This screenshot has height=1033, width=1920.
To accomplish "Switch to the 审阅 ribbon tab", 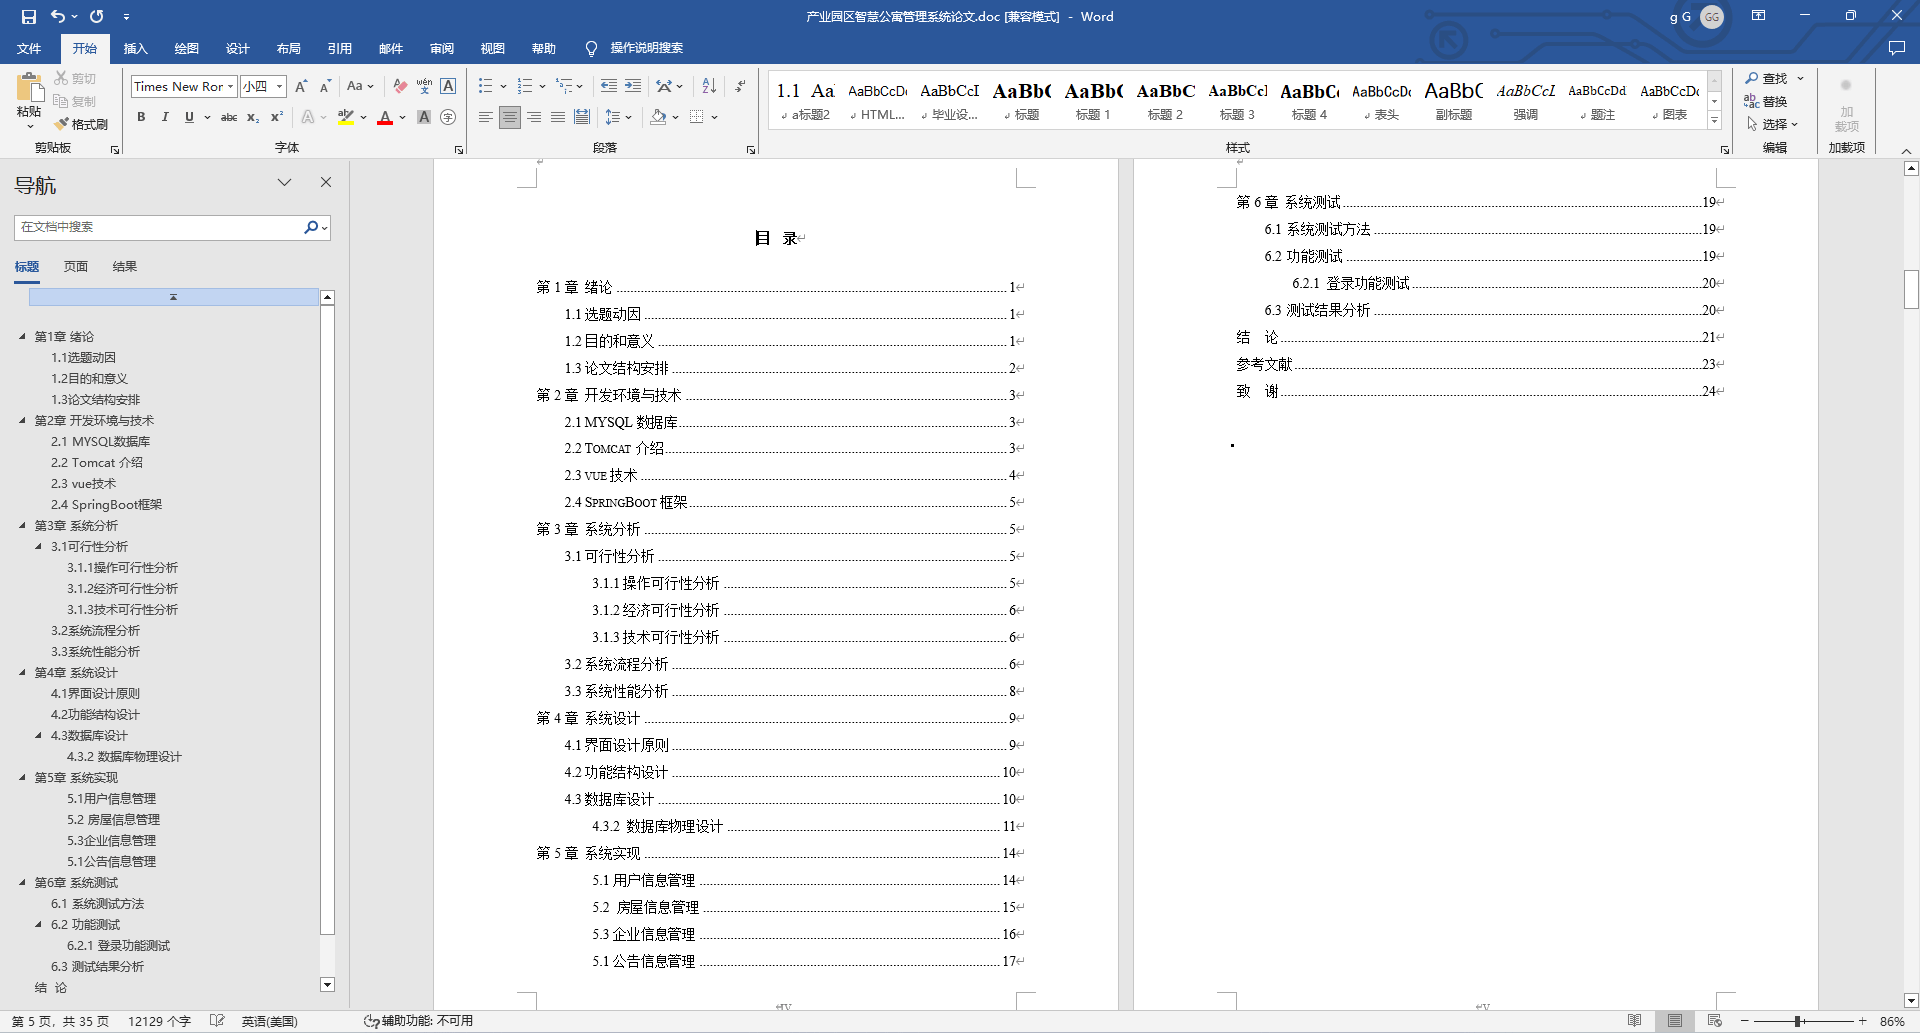I will point(442,48).
